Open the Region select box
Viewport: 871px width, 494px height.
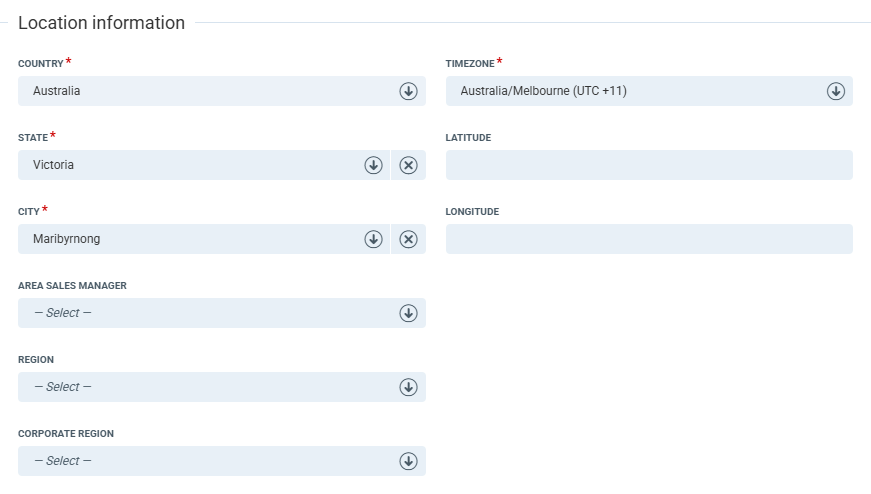[200, 387]
